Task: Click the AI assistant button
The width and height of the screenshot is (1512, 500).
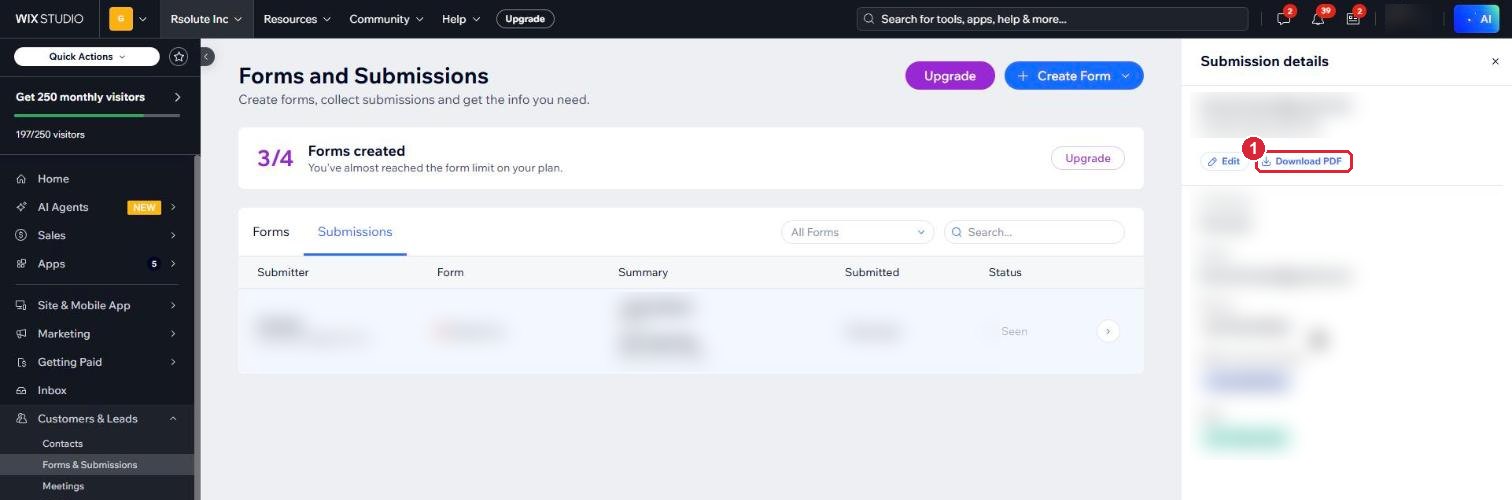Action: (x=1476, y=19)
